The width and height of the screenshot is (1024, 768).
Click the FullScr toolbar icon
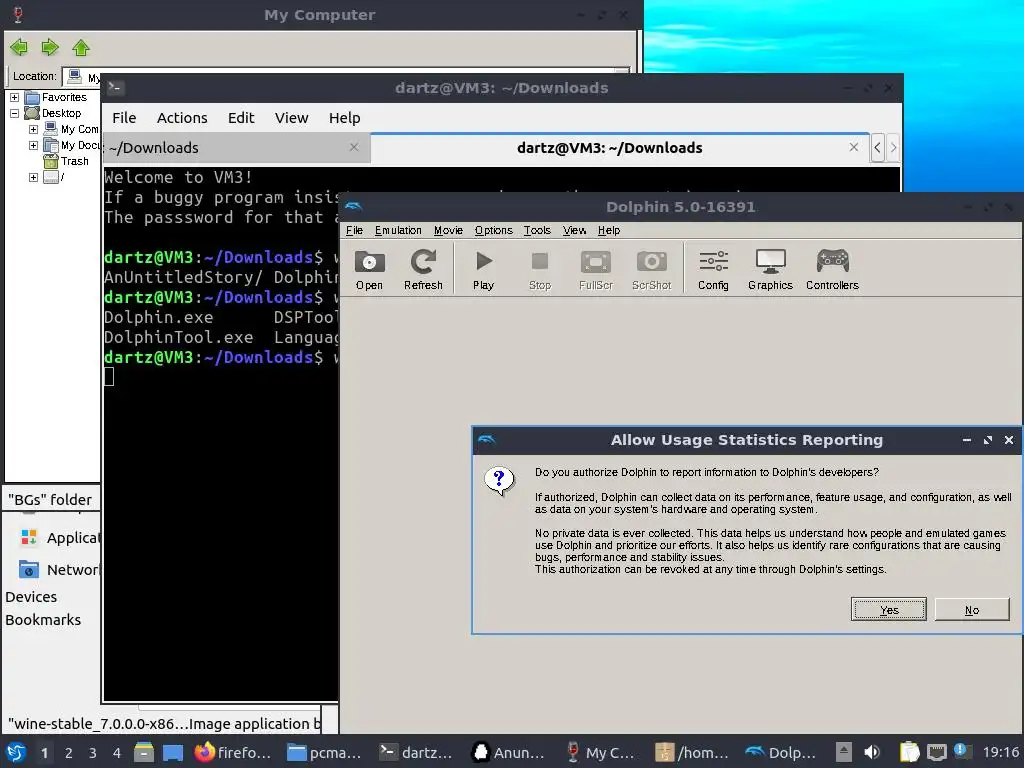coord(596,269)
